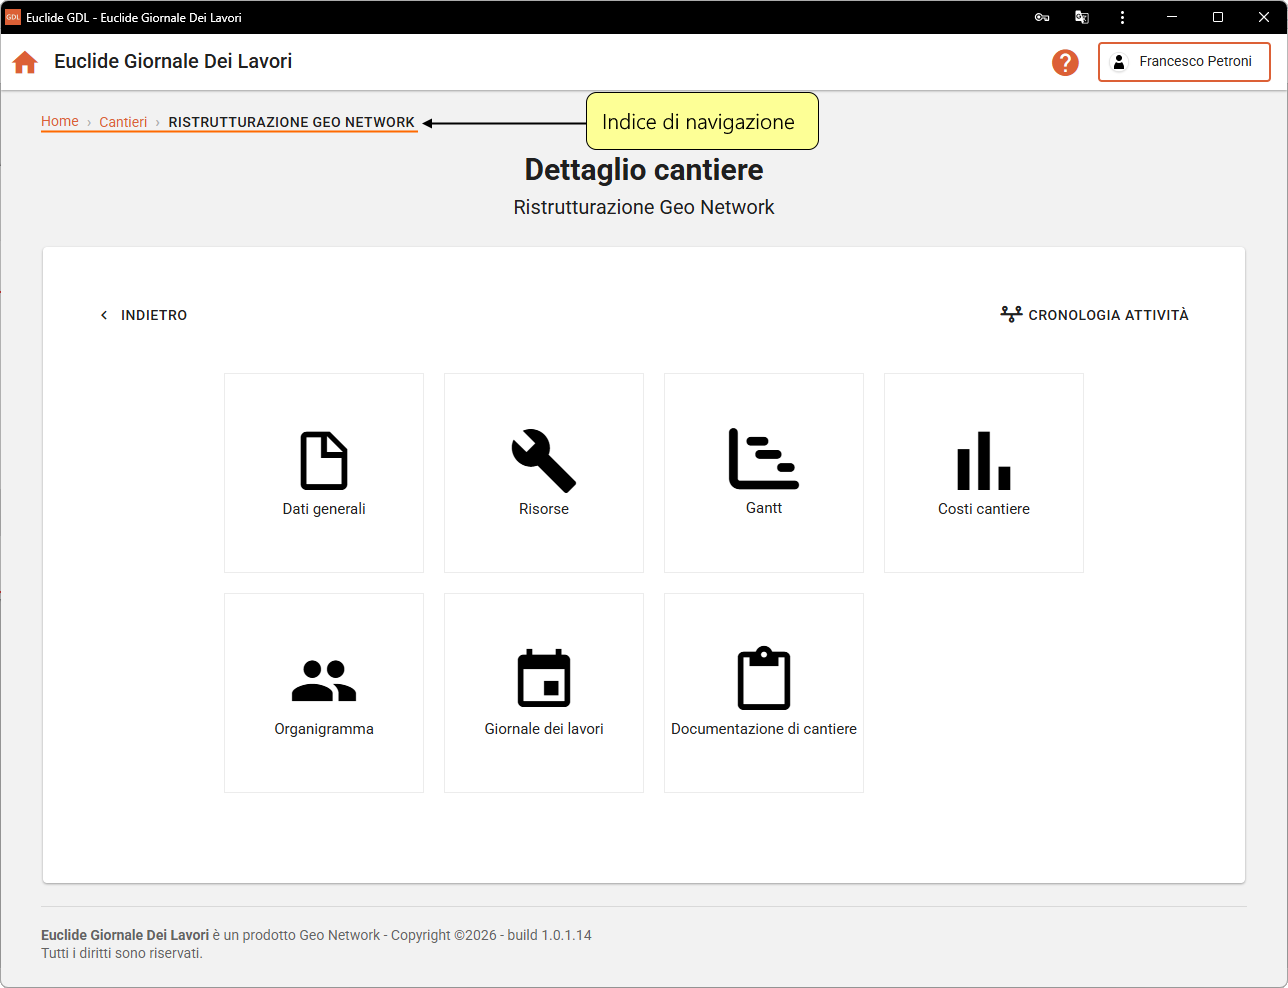
Task: Open the Gantt chart icon
Action: [764, 460]
